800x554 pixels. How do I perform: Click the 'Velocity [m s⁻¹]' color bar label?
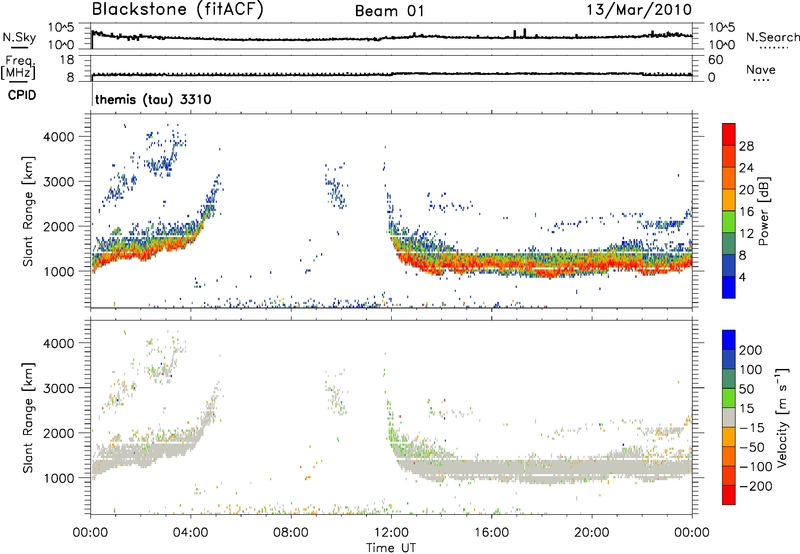pyautogui.click(x=782, y=417)
